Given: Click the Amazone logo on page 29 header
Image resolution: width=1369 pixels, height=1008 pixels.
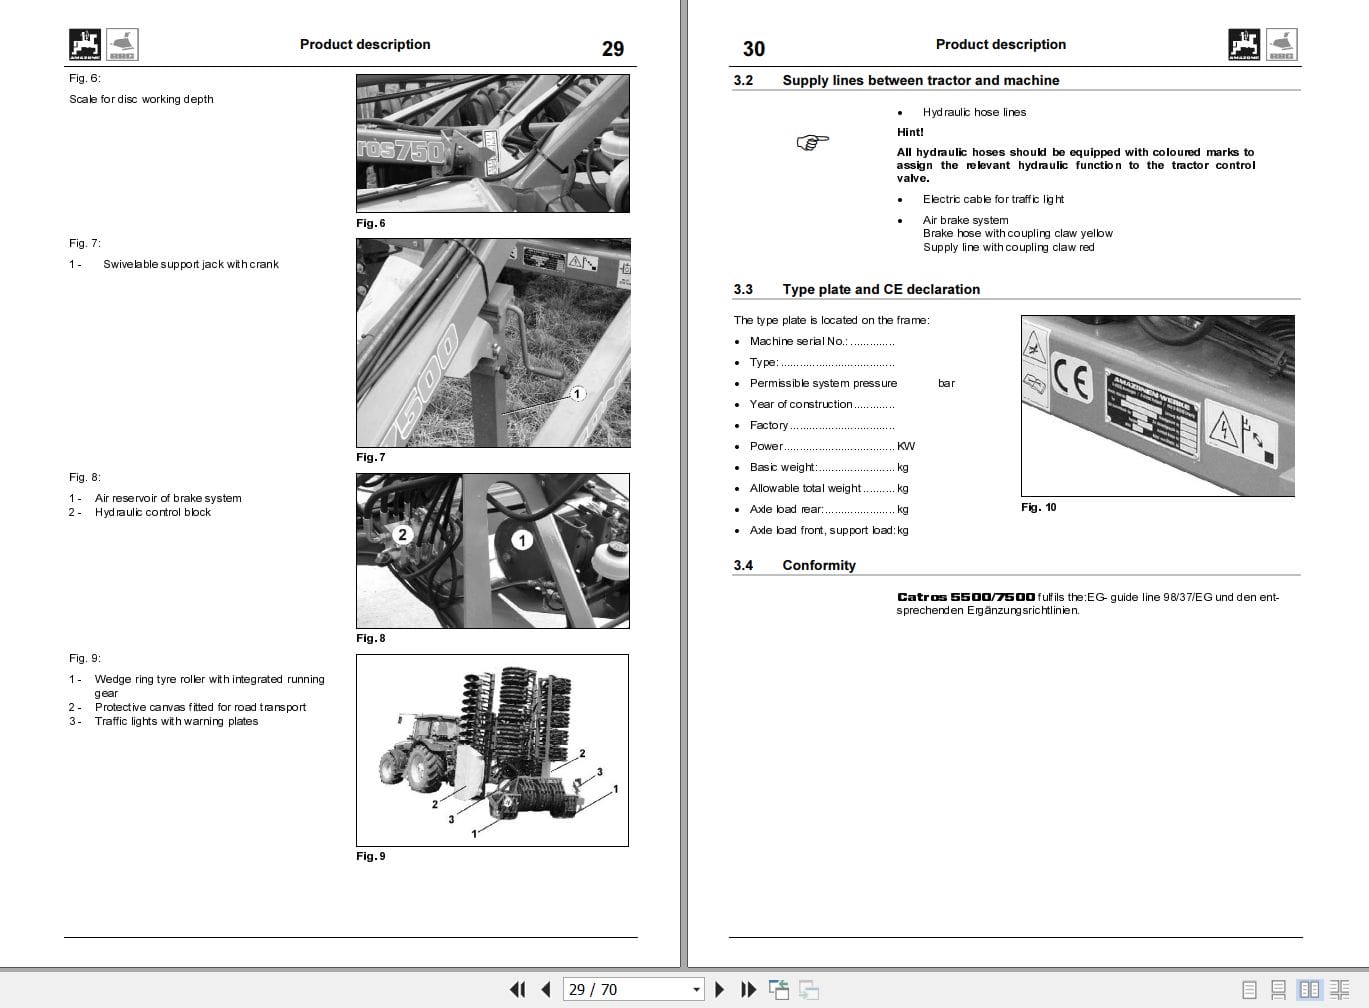Looking at the screenshot, I should tap(85, 45).
